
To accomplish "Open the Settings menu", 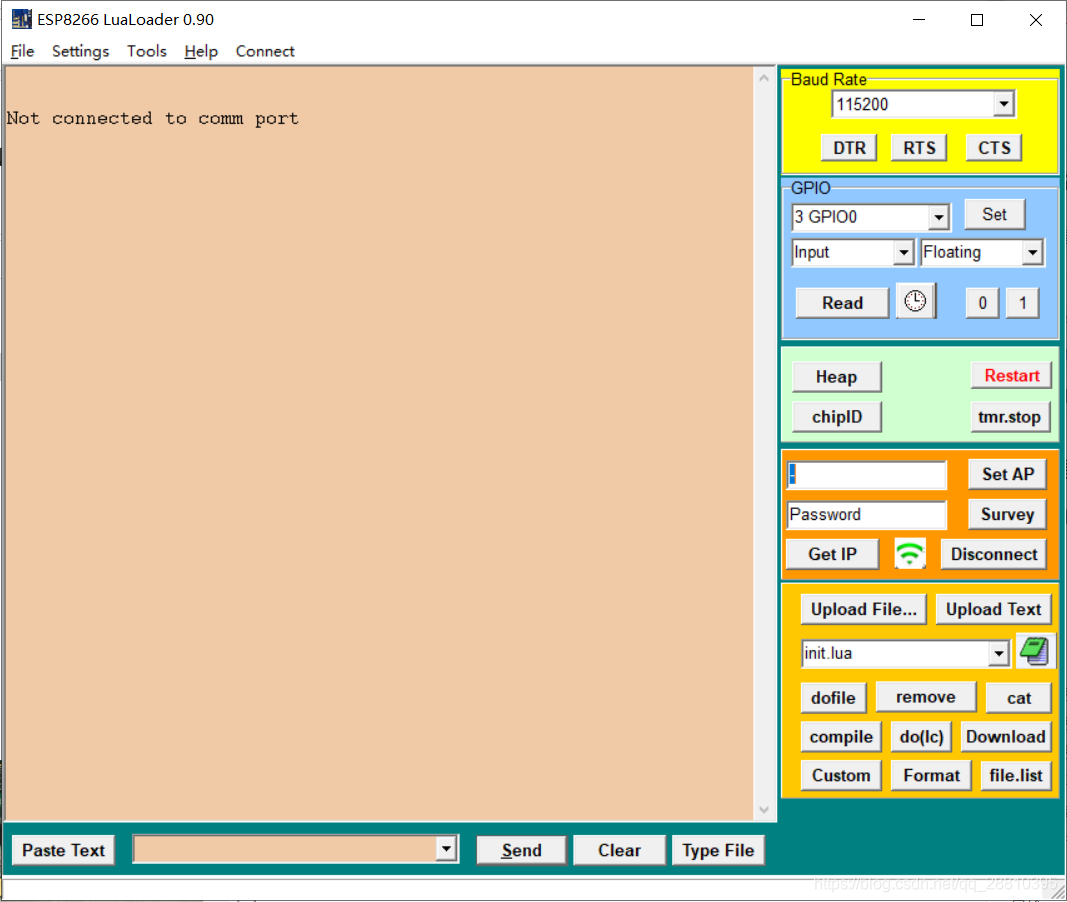I will [80, 51].
